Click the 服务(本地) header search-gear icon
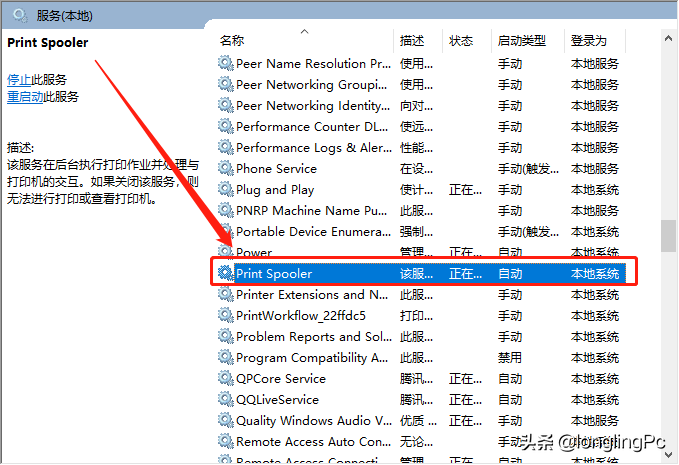This screenshot has height=465, width=679. [20, 16]
